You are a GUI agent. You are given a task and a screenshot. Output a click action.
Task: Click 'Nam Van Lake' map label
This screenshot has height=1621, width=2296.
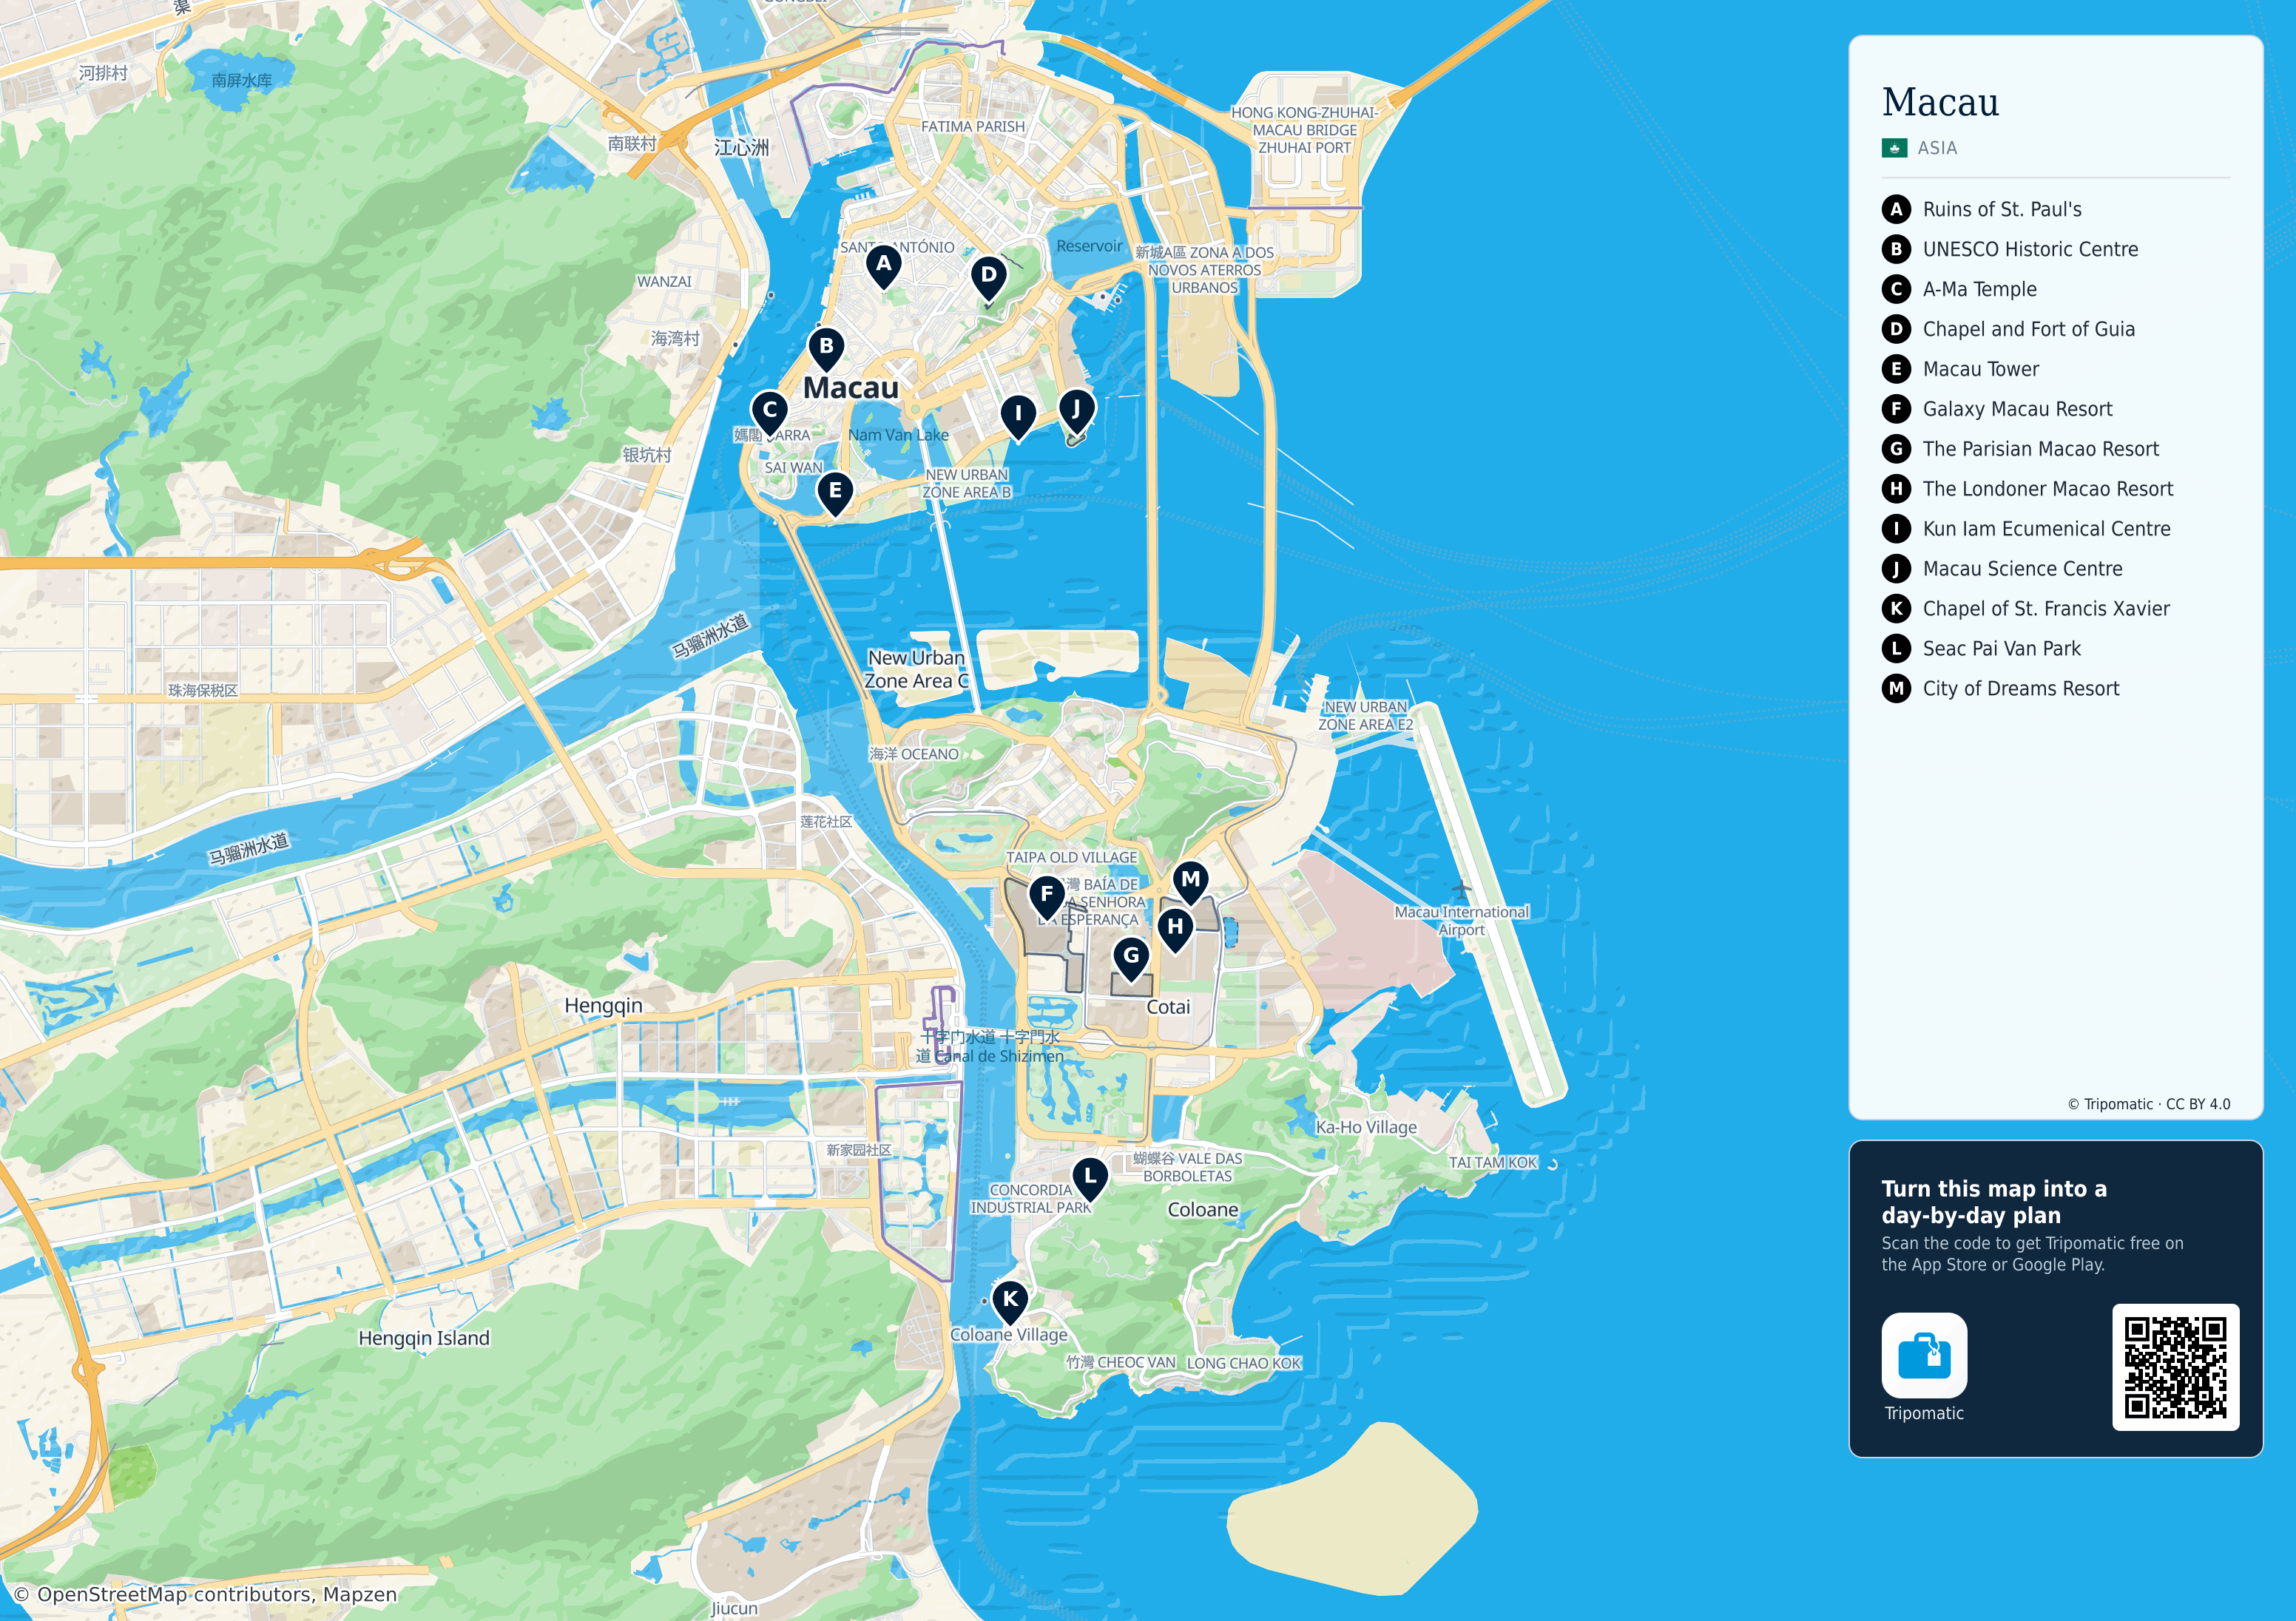(x=898, y=435)
